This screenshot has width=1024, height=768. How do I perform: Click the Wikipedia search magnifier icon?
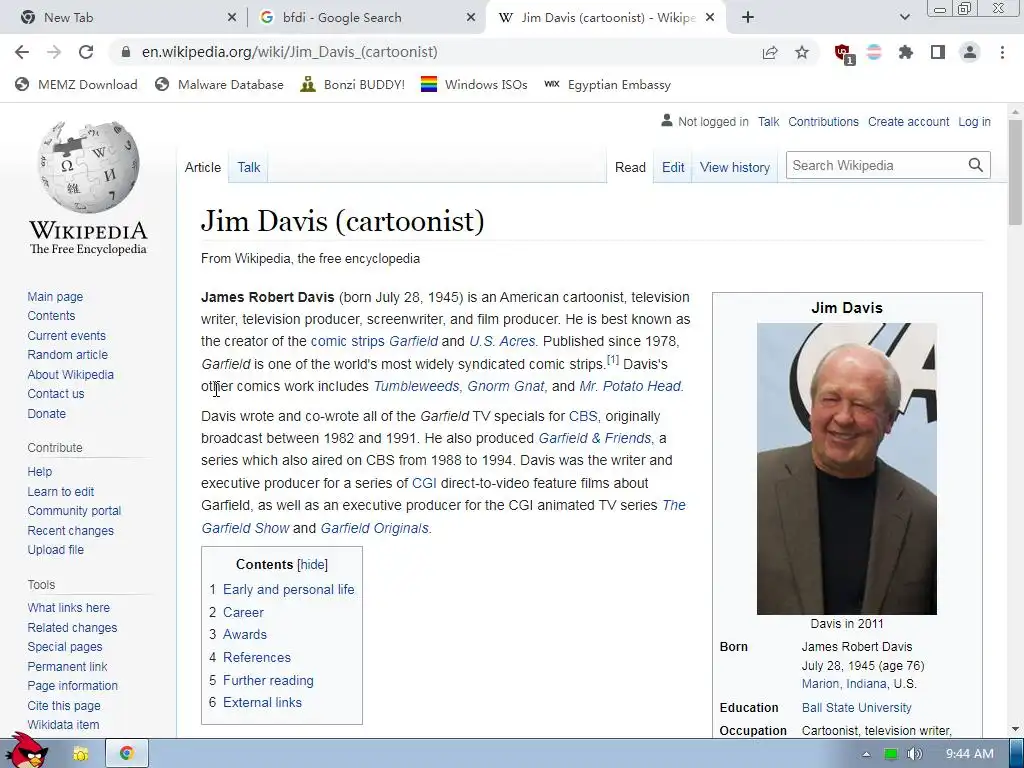pyautogui.click(x=976, y=165)
